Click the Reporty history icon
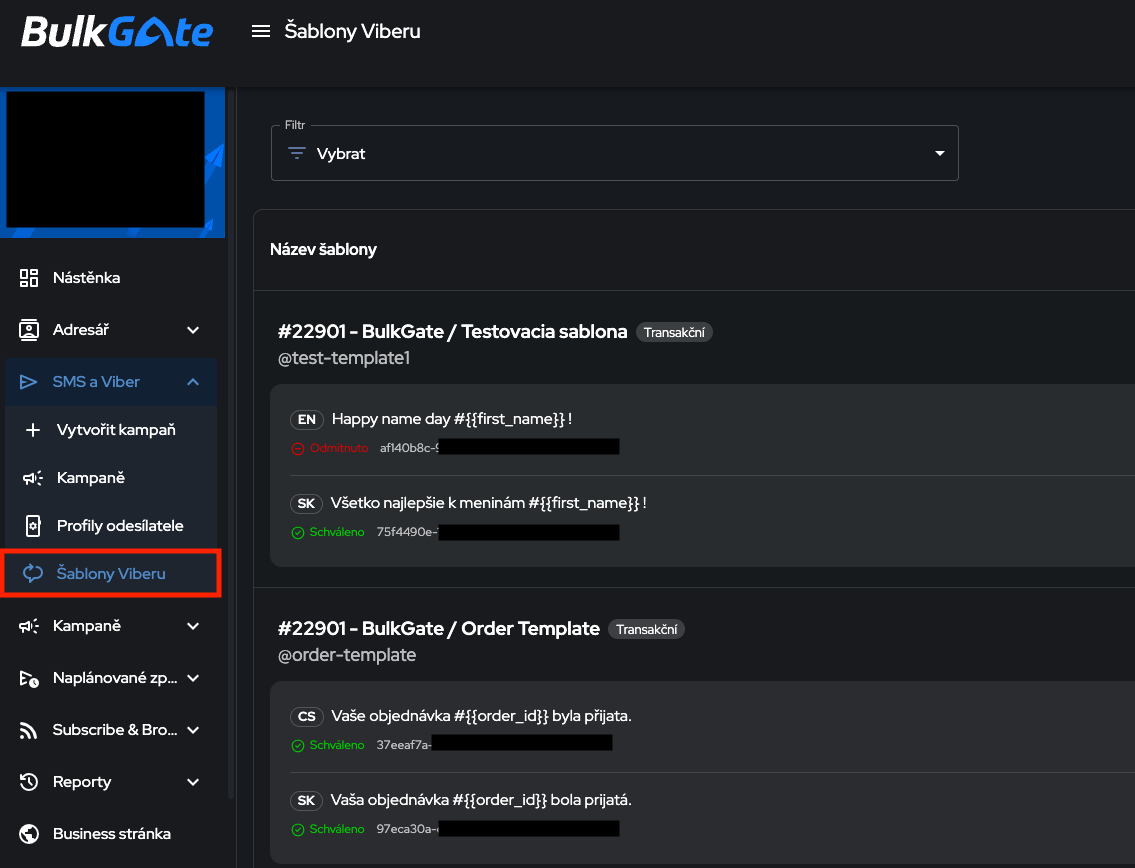Viewport: 1135px width, 868px height. coord(29,782)
